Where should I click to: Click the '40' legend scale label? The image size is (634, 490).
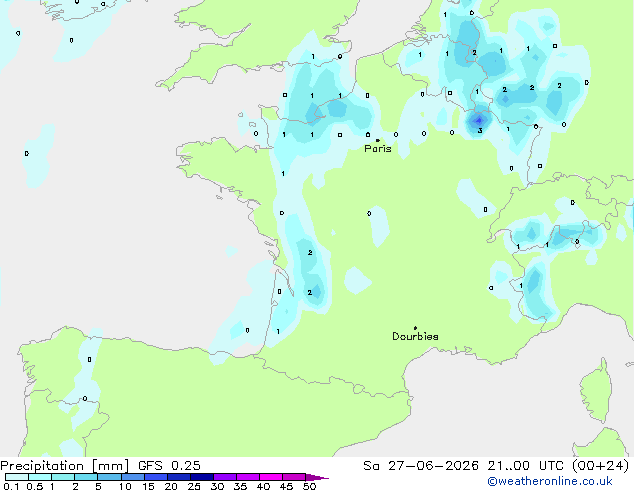(263, 486)
